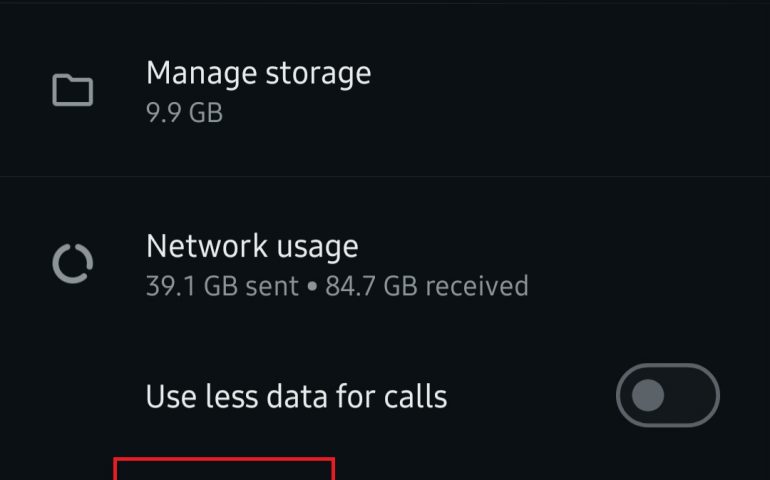Screen dimensions: 770x480
Task: Select the Use less data for calls label
Action: tap(296, 397)
